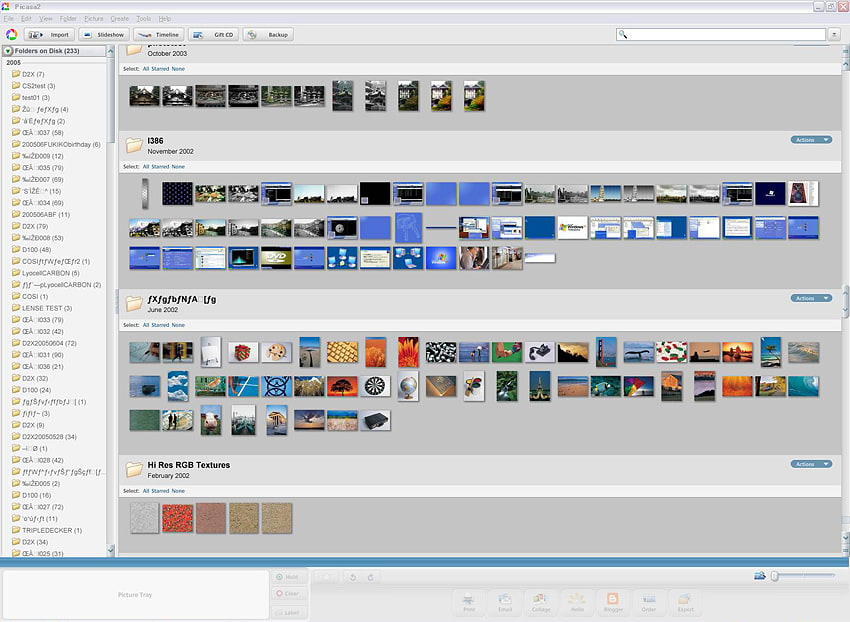Click Collage icon in bottom bar

540,602
